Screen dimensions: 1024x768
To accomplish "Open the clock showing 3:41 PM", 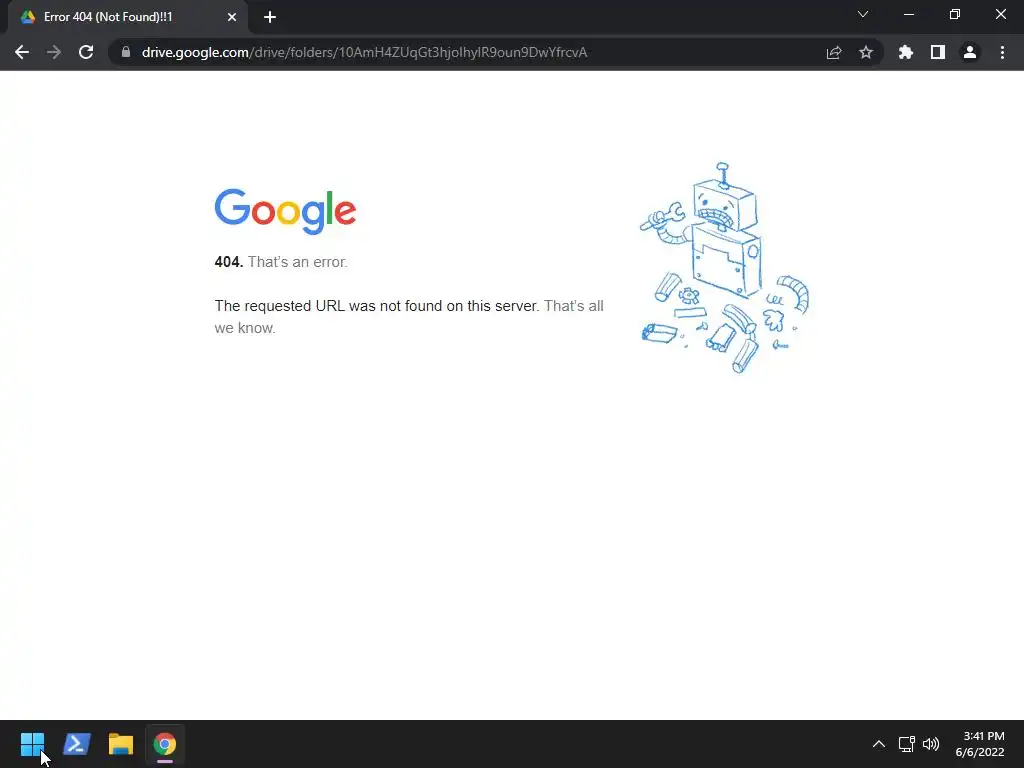I will tap(980, 744).
